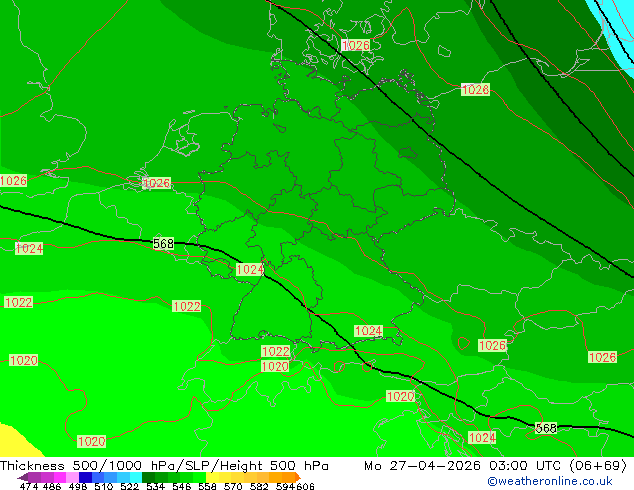The image size is (634, 490).
Task: Select the 558 legend value
Action: pos(207,486)
